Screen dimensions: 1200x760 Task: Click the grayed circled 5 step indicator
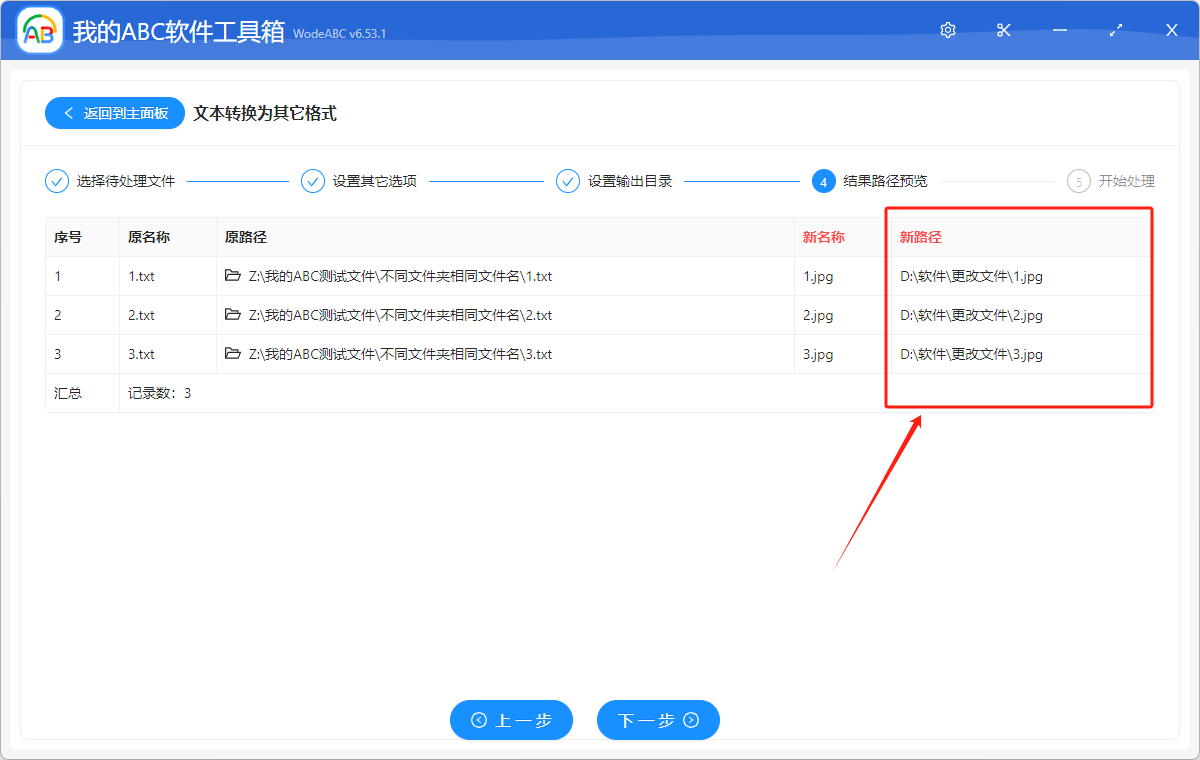point(1079,181)
